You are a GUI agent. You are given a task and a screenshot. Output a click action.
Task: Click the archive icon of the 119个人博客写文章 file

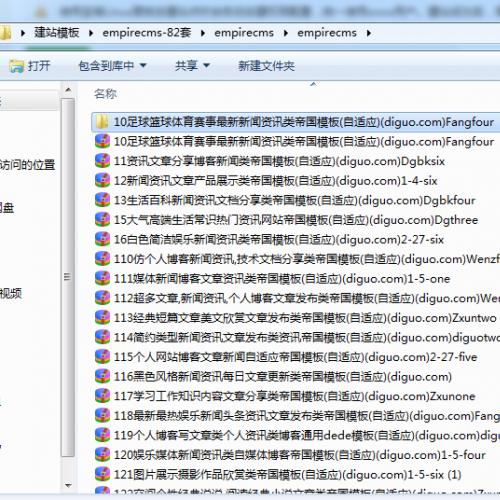click(x=102, y=435)
